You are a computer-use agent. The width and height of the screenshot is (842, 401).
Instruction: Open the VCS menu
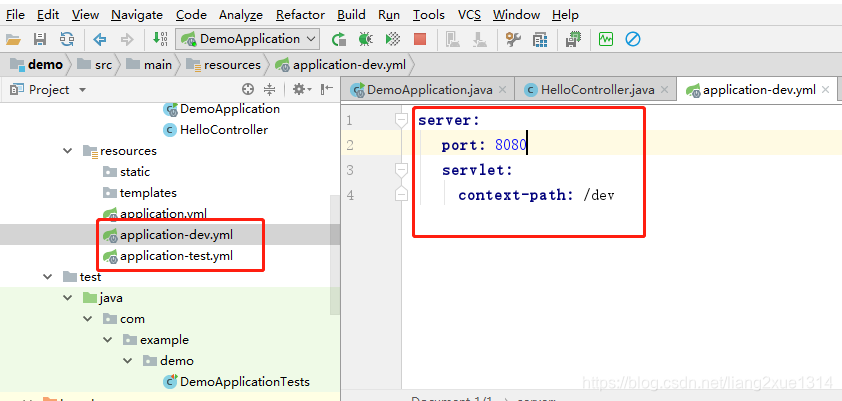[x=469, y=15]
